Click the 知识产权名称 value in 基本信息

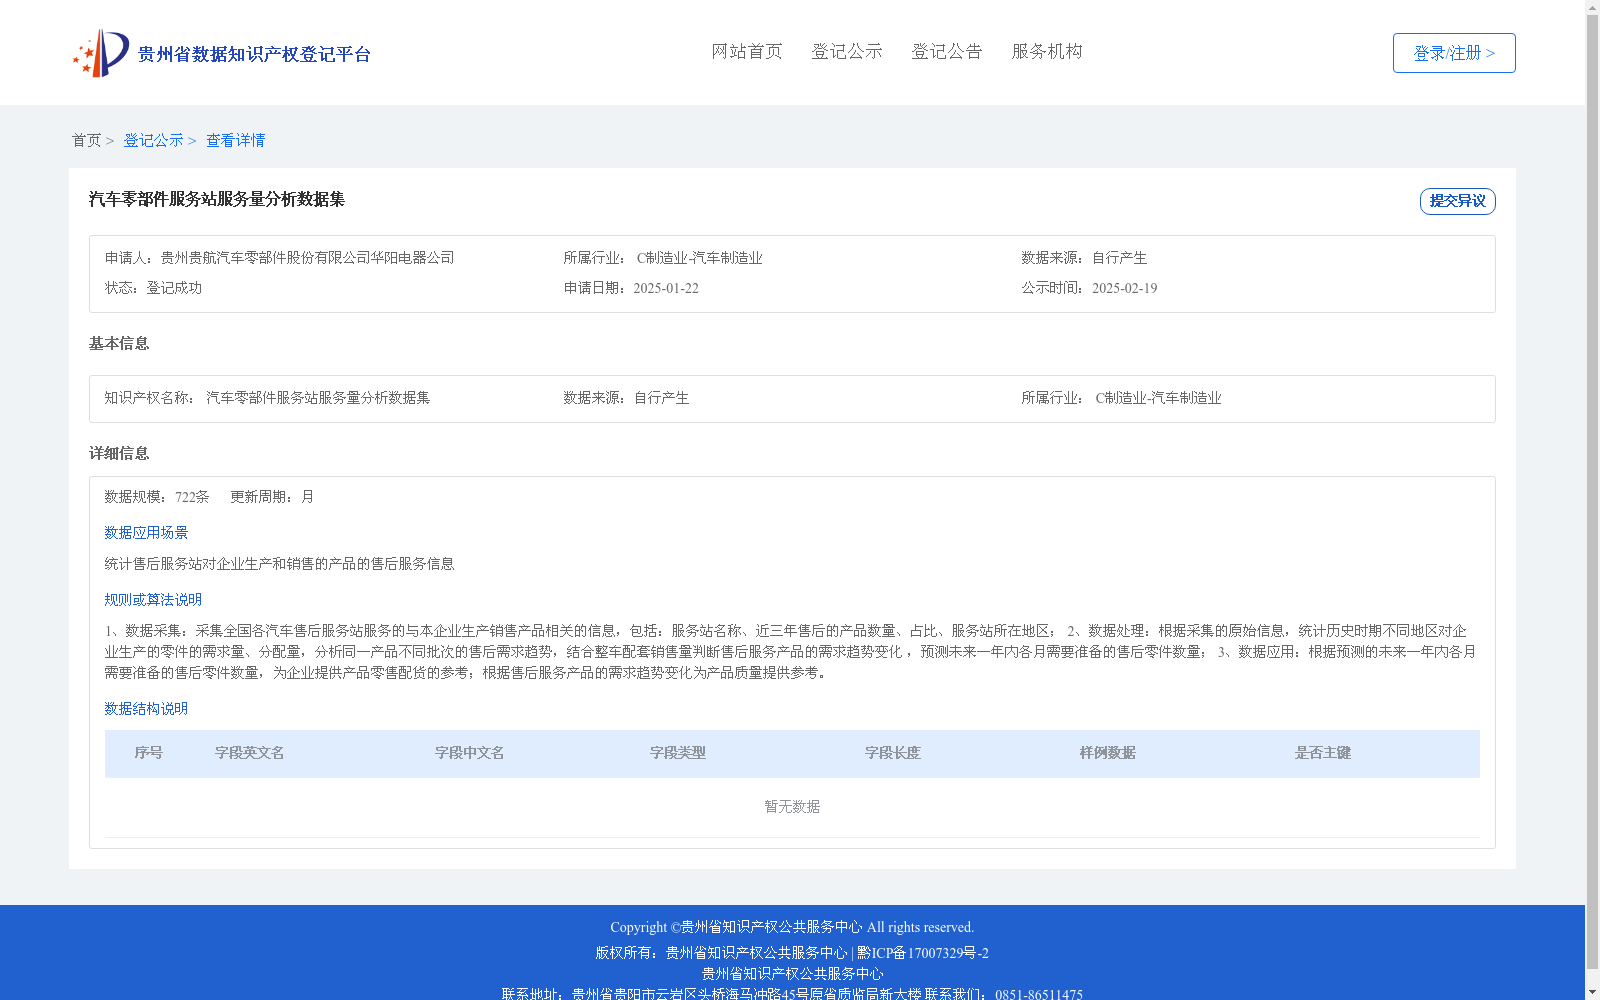coord(318,398)
